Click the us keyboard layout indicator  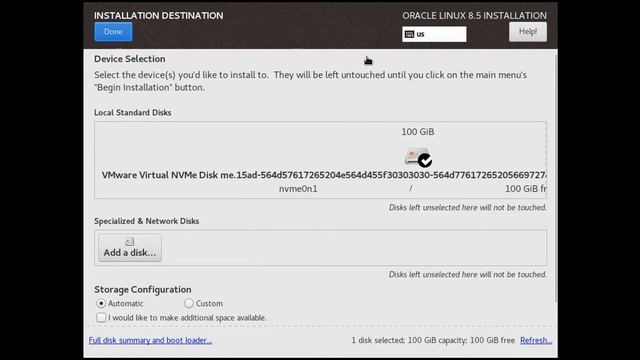coord(434,34)
